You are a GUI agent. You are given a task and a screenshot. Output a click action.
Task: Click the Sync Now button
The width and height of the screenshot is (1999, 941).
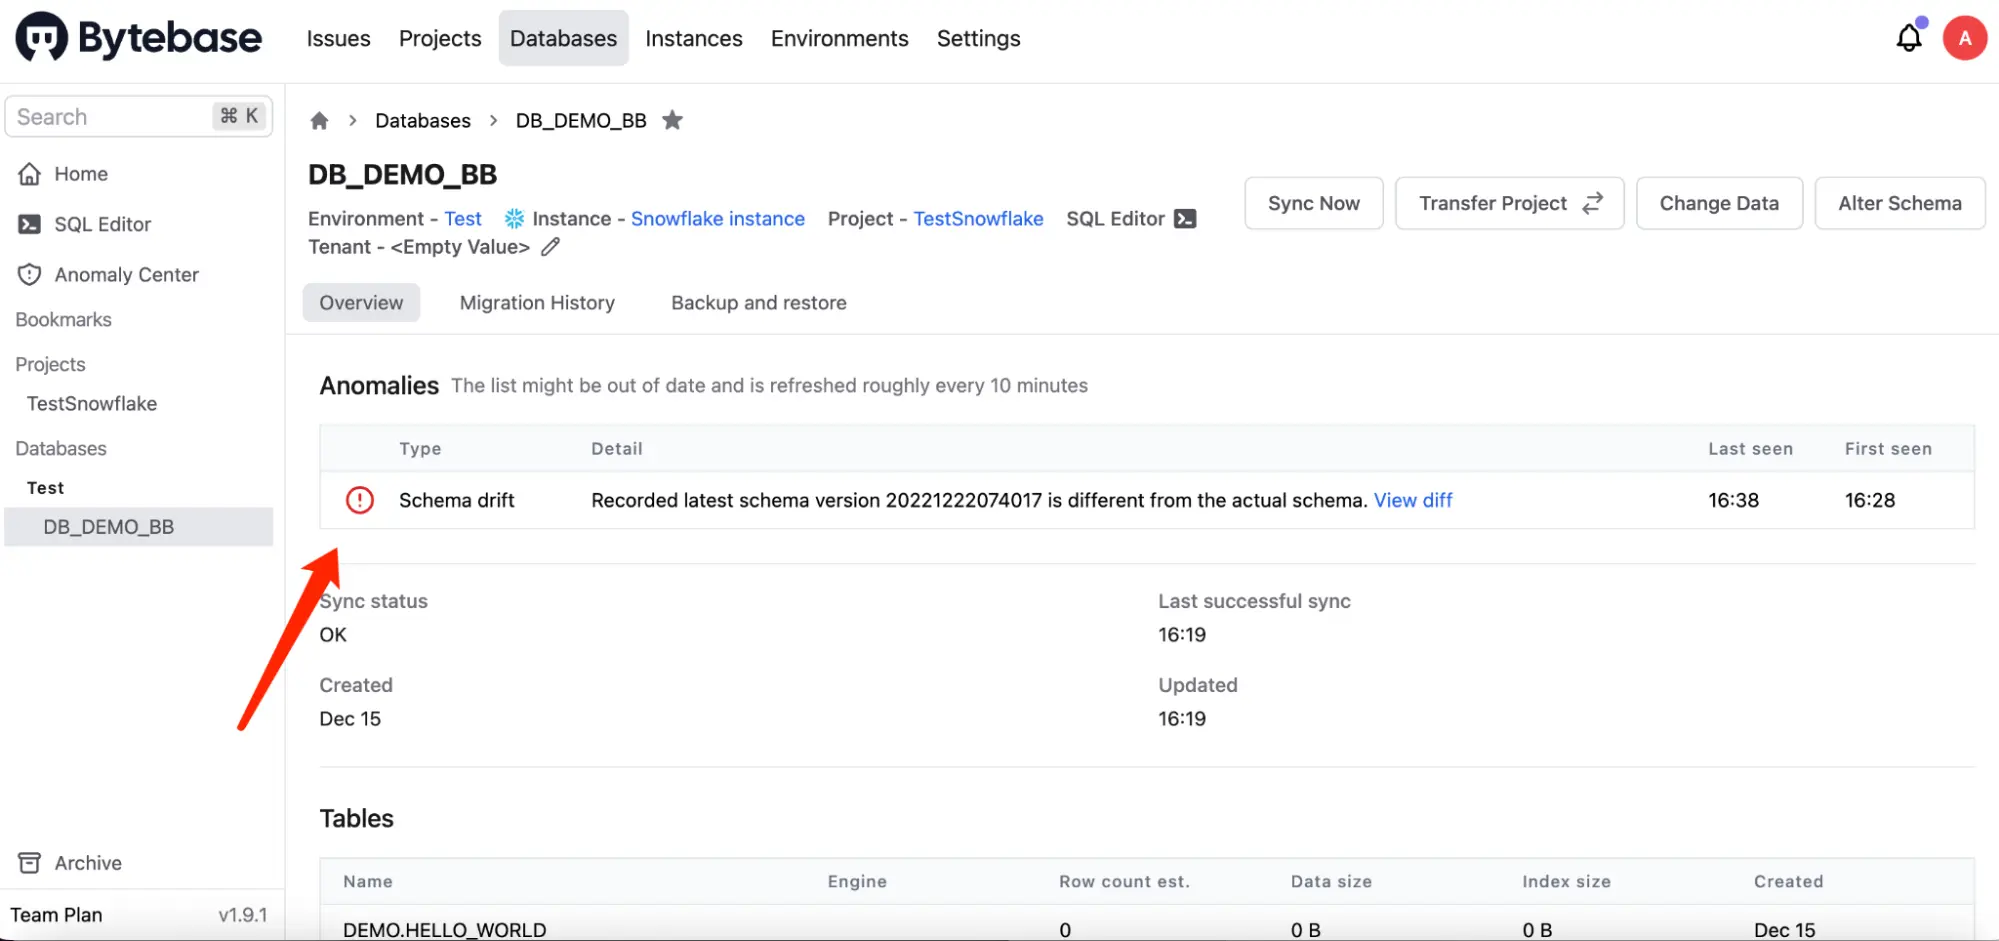1314,203
